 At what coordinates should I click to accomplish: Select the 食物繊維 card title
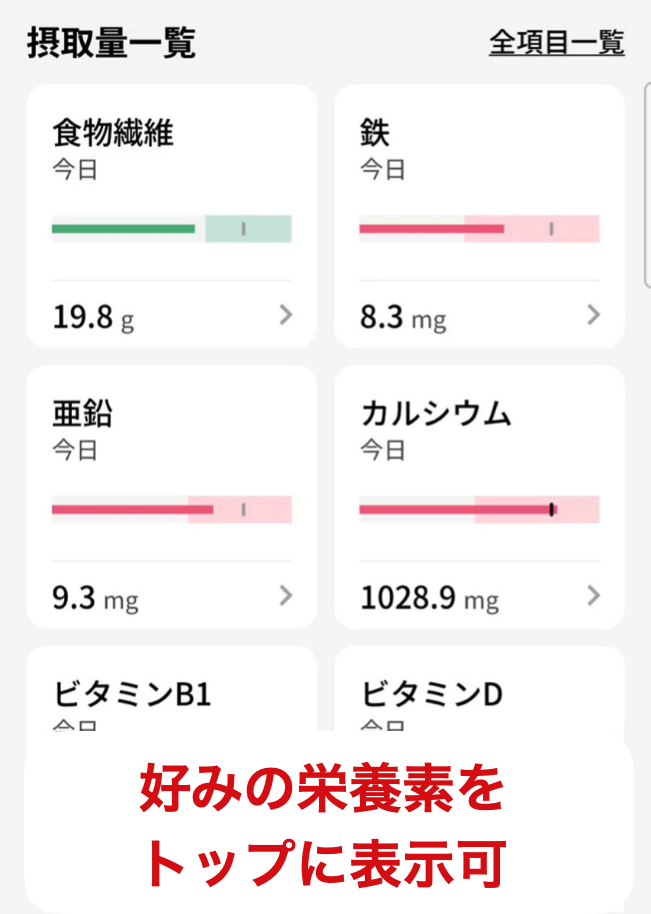[x=113, y=133]
